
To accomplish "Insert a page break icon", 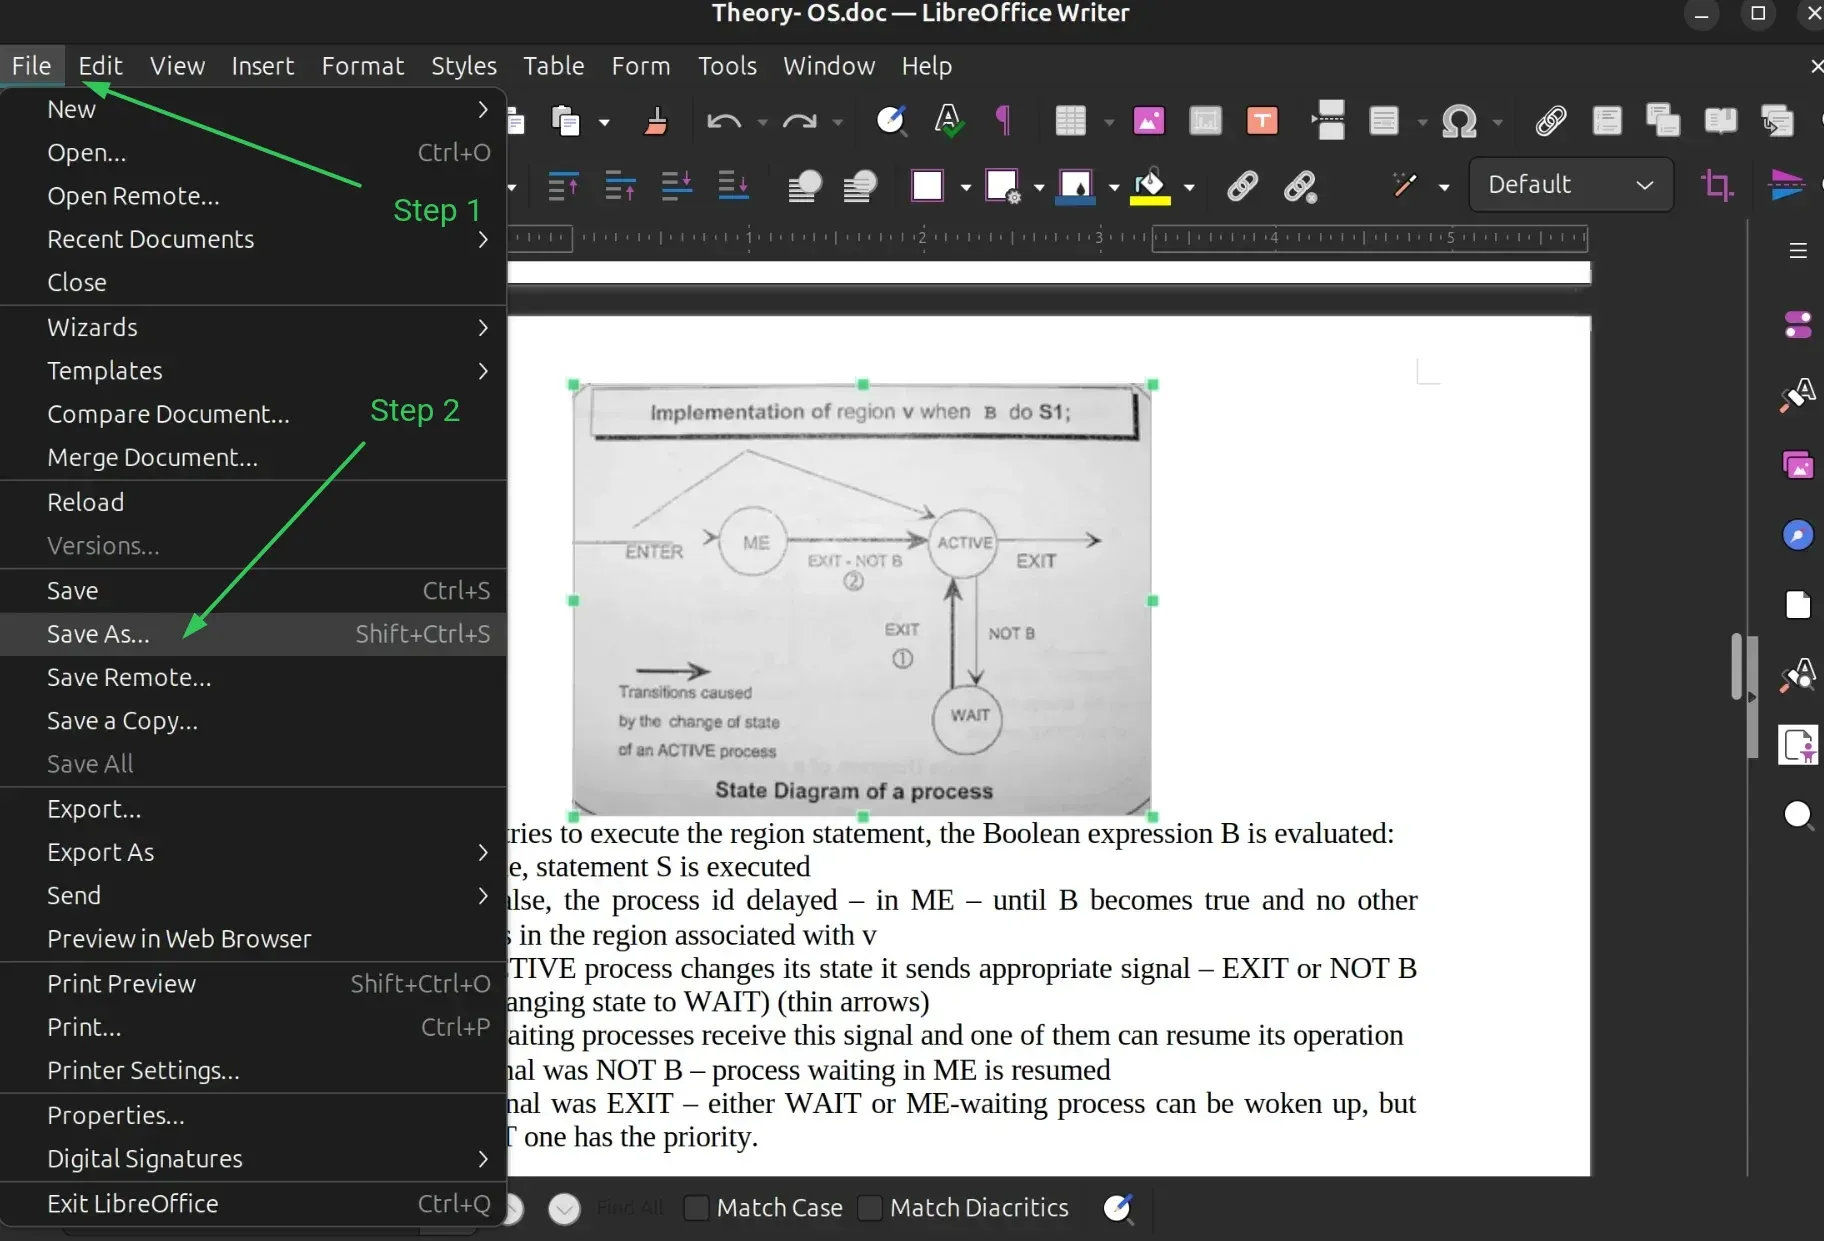I will [x=1328, y=120].
